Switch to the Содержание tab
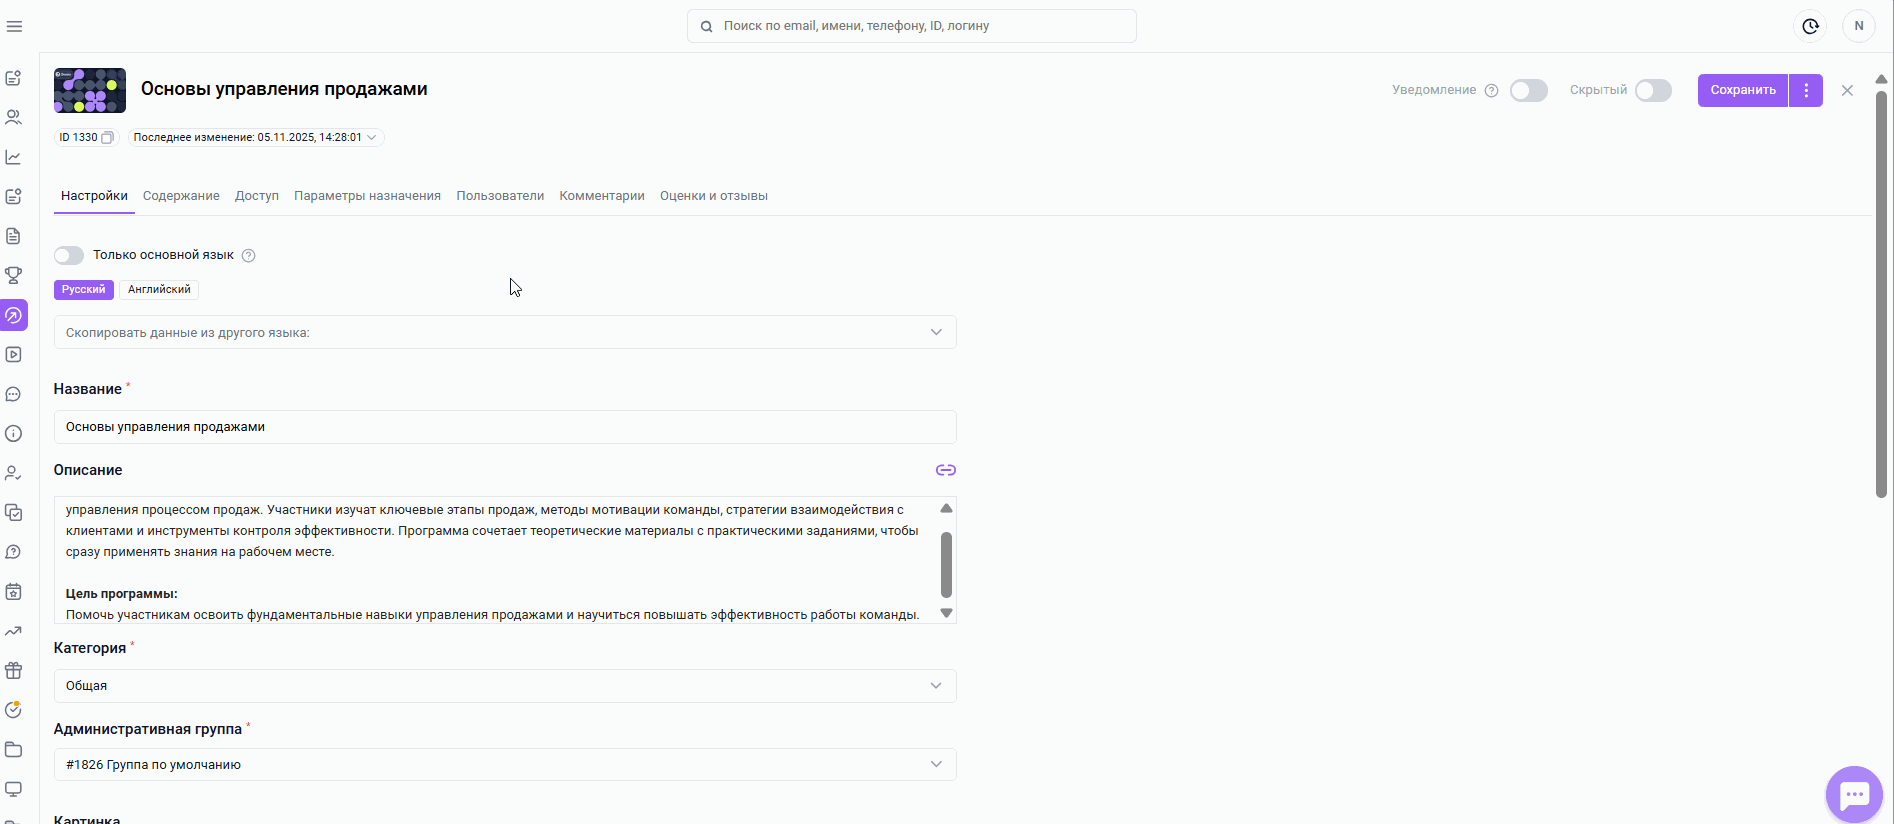1894x824 pixels. tap(181, 196)
